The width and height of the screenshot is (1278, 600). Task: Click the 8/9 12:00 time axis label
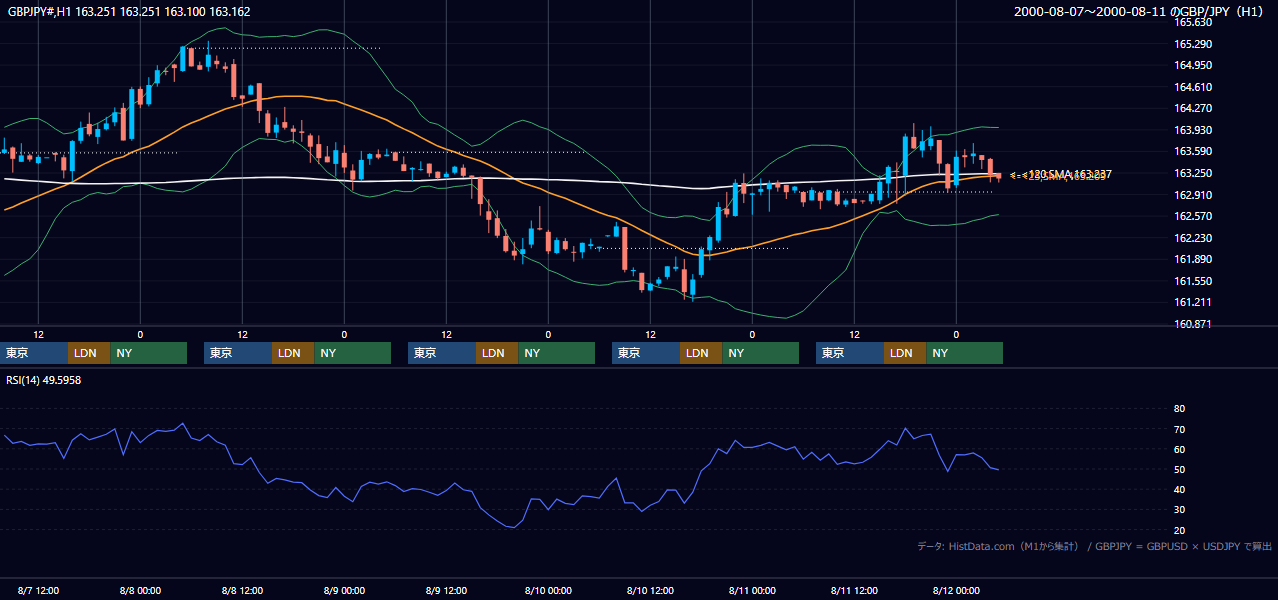446,590
